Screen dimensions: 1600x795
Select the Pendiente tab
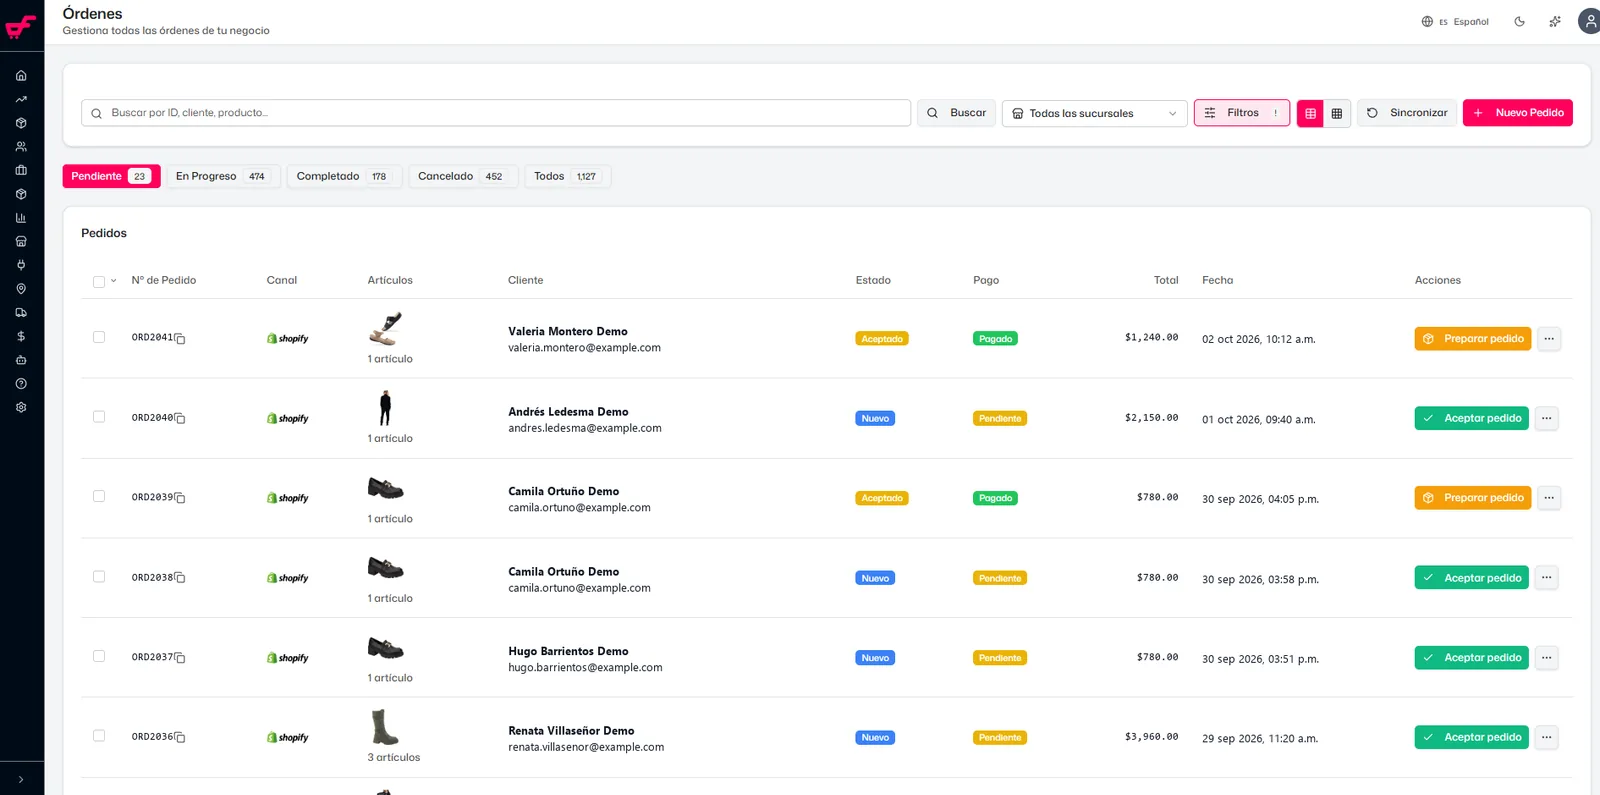111,176
